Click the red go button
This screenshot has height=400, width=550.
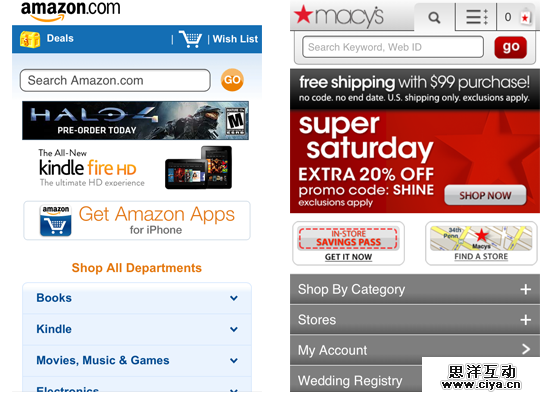pos(511,47)
